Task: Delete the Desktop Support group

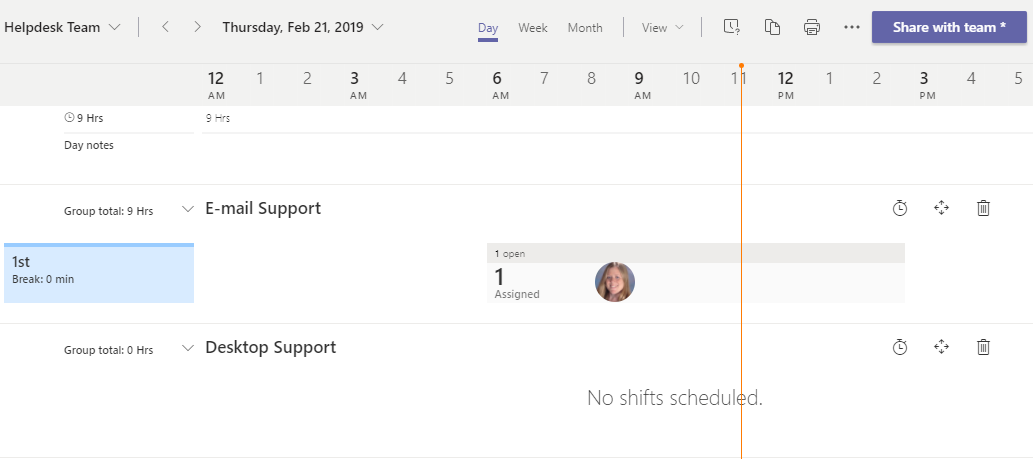Action: 983,347
